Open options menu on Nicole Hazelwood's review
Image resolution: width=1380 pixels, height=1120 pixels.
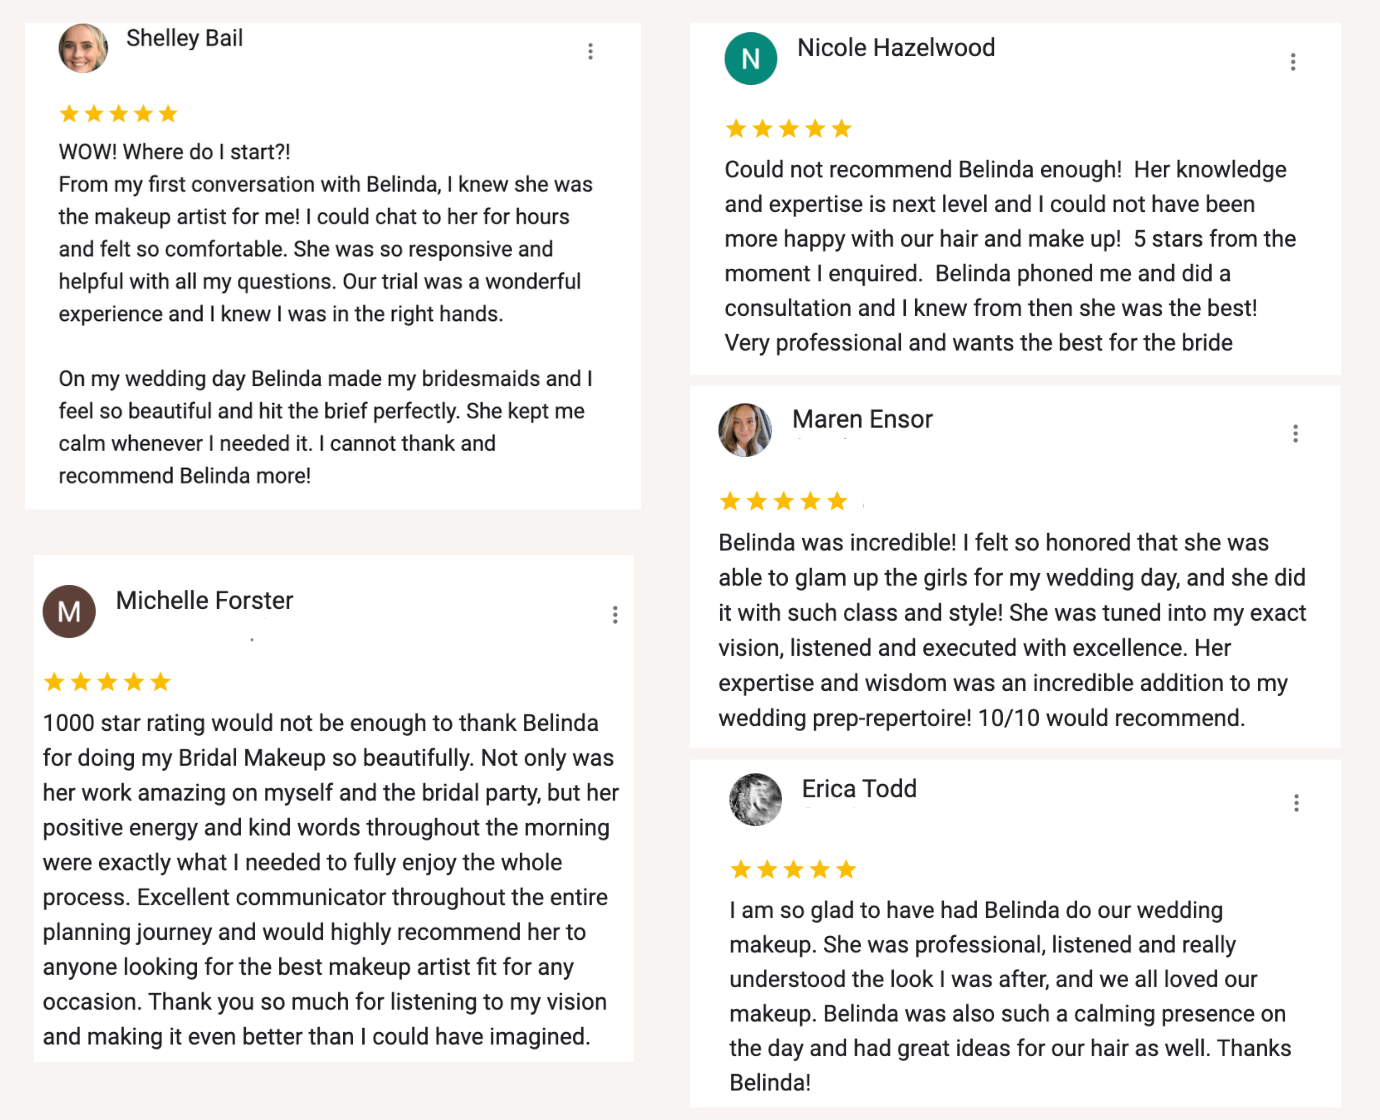tap(1293, 62)
